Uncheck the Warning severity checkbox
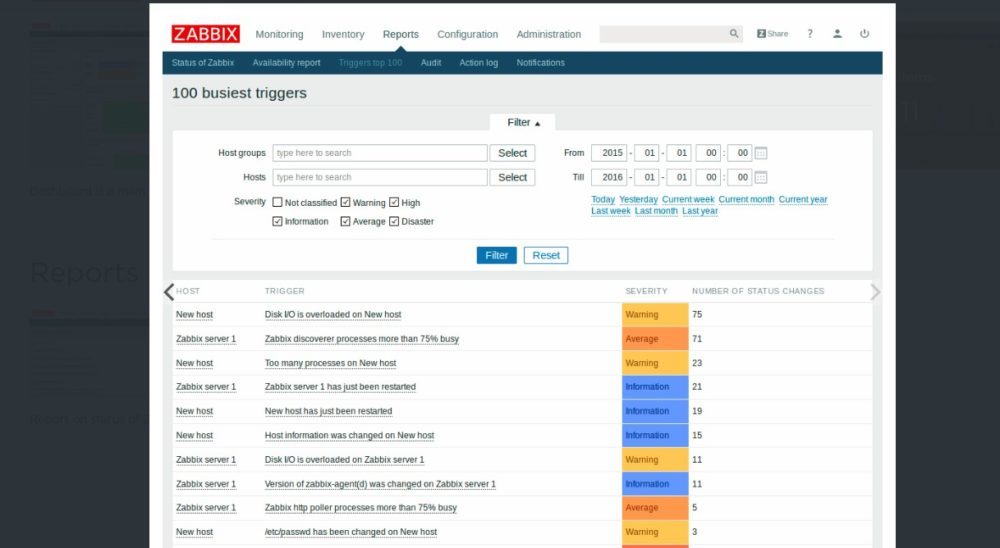Screen dimensions: 1000x548 pos(345,202)
